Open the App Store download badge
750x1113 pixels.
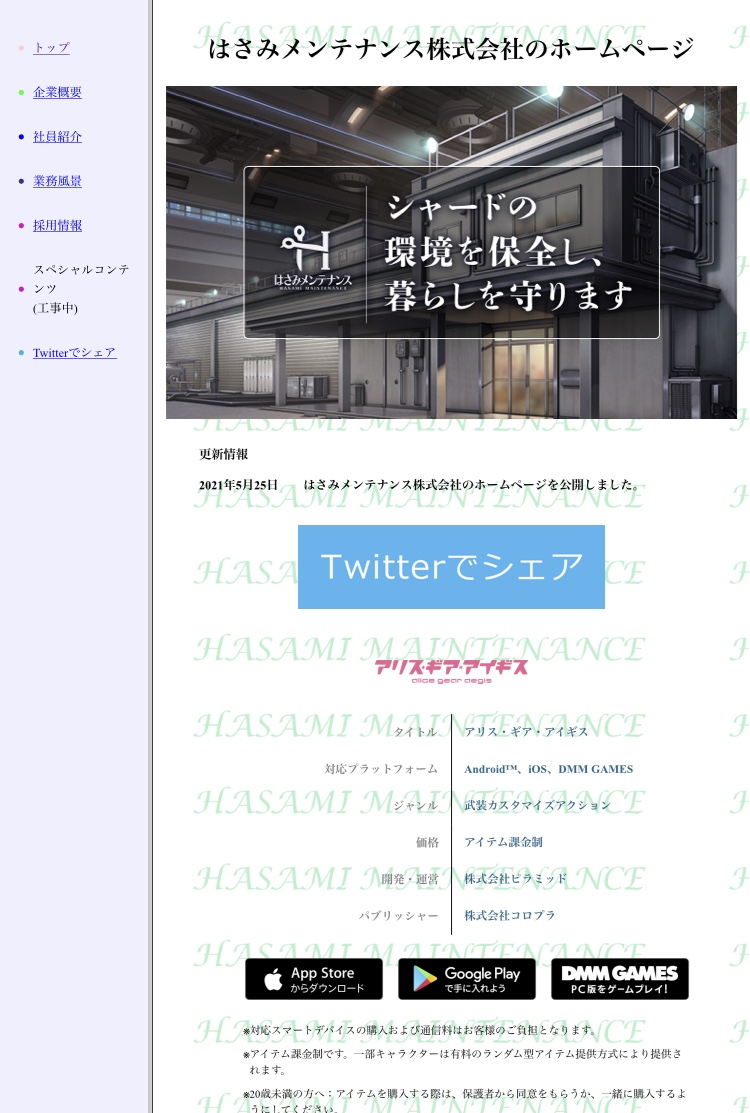314,979
